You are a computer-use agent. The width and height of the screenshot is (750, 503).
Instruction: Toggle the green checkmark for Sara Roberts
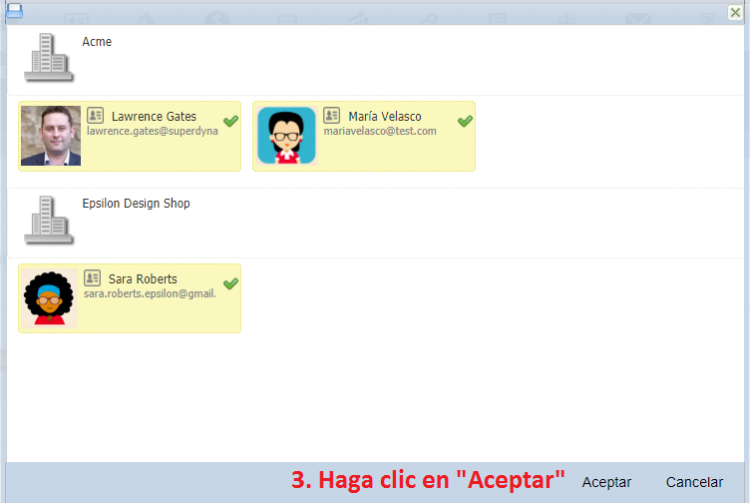231,284
